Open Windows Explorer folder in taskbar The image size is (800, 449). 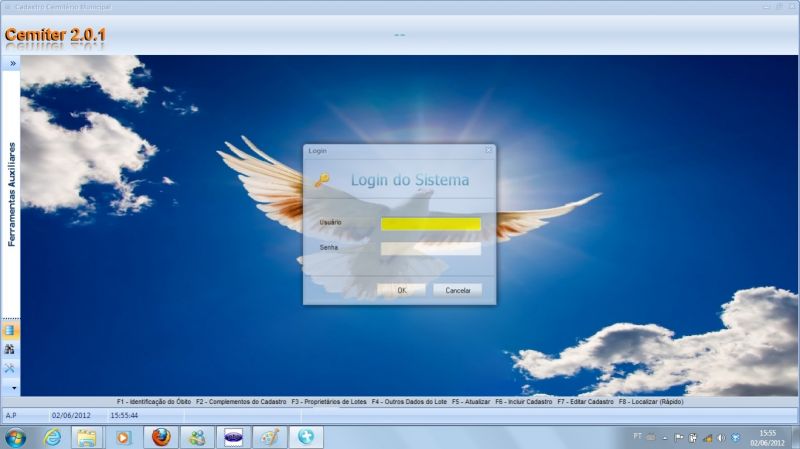87,437
